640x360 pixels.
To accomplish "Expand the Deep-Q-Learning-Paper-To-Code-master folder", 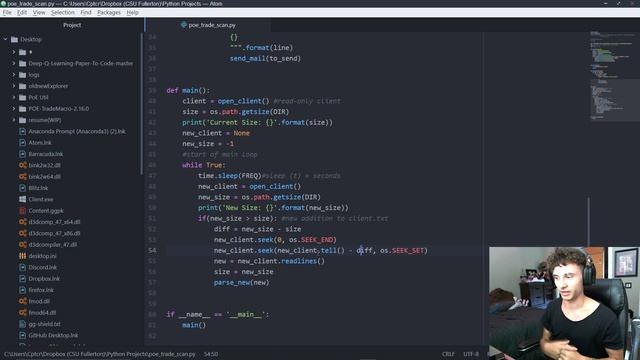I will coord(13,63).
